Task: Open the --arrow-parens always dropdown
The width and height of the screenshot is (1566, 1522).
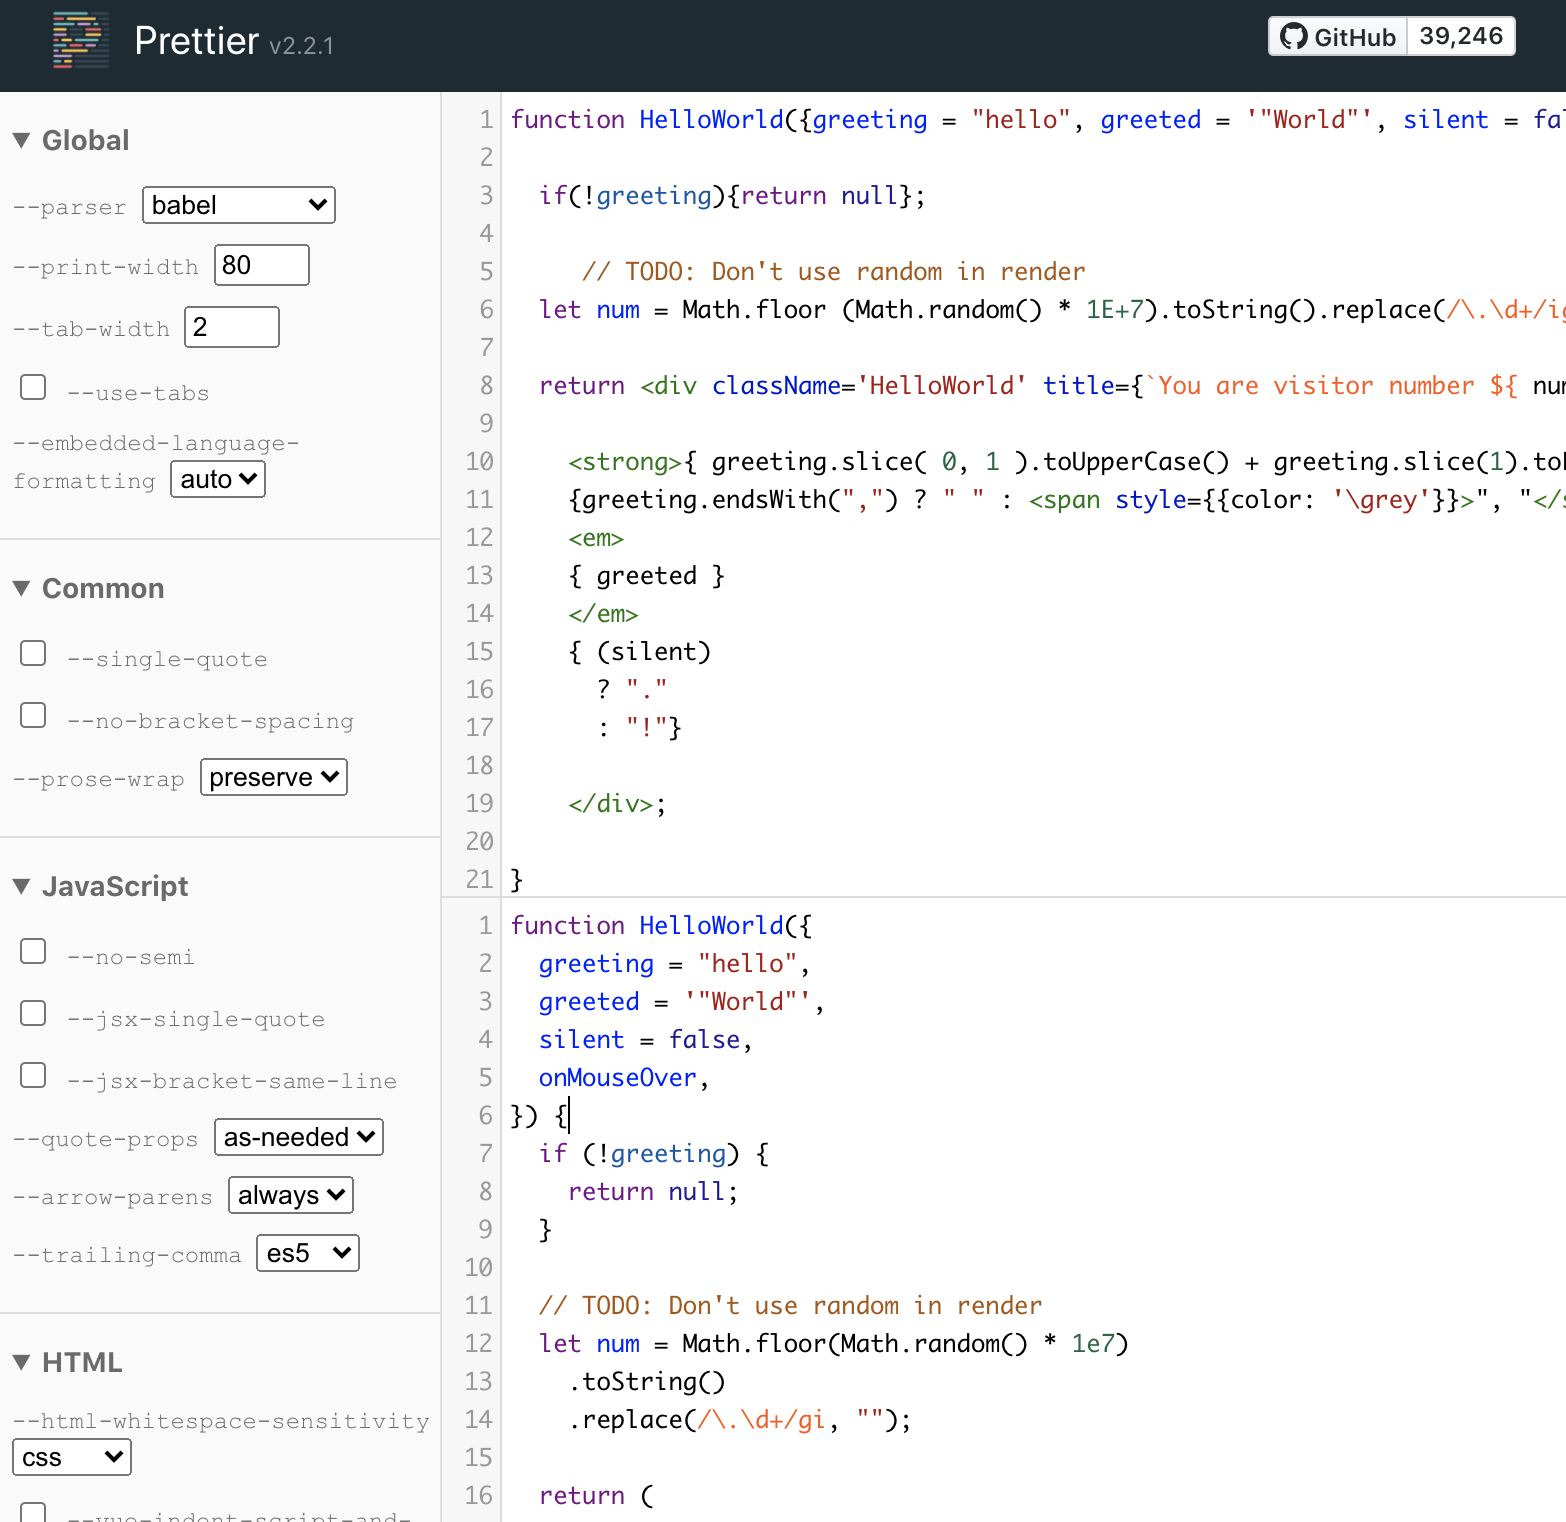Action: [291, 1196]
